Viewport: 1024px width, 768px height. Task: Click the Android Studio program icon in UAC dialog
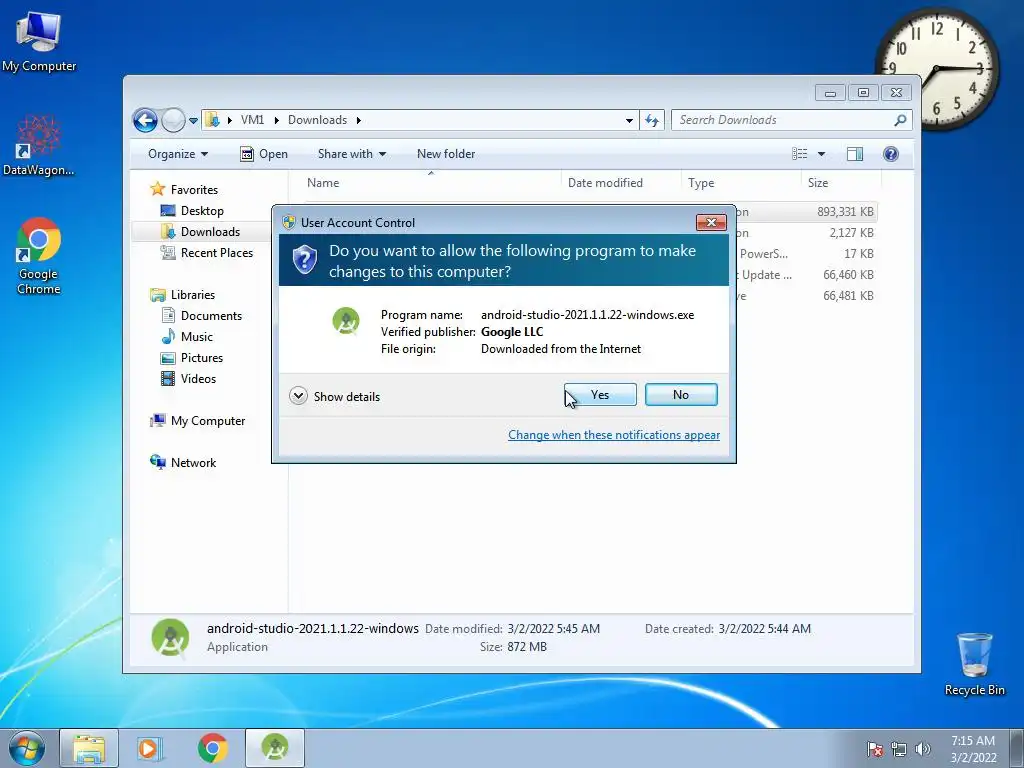tap(346, 321)
